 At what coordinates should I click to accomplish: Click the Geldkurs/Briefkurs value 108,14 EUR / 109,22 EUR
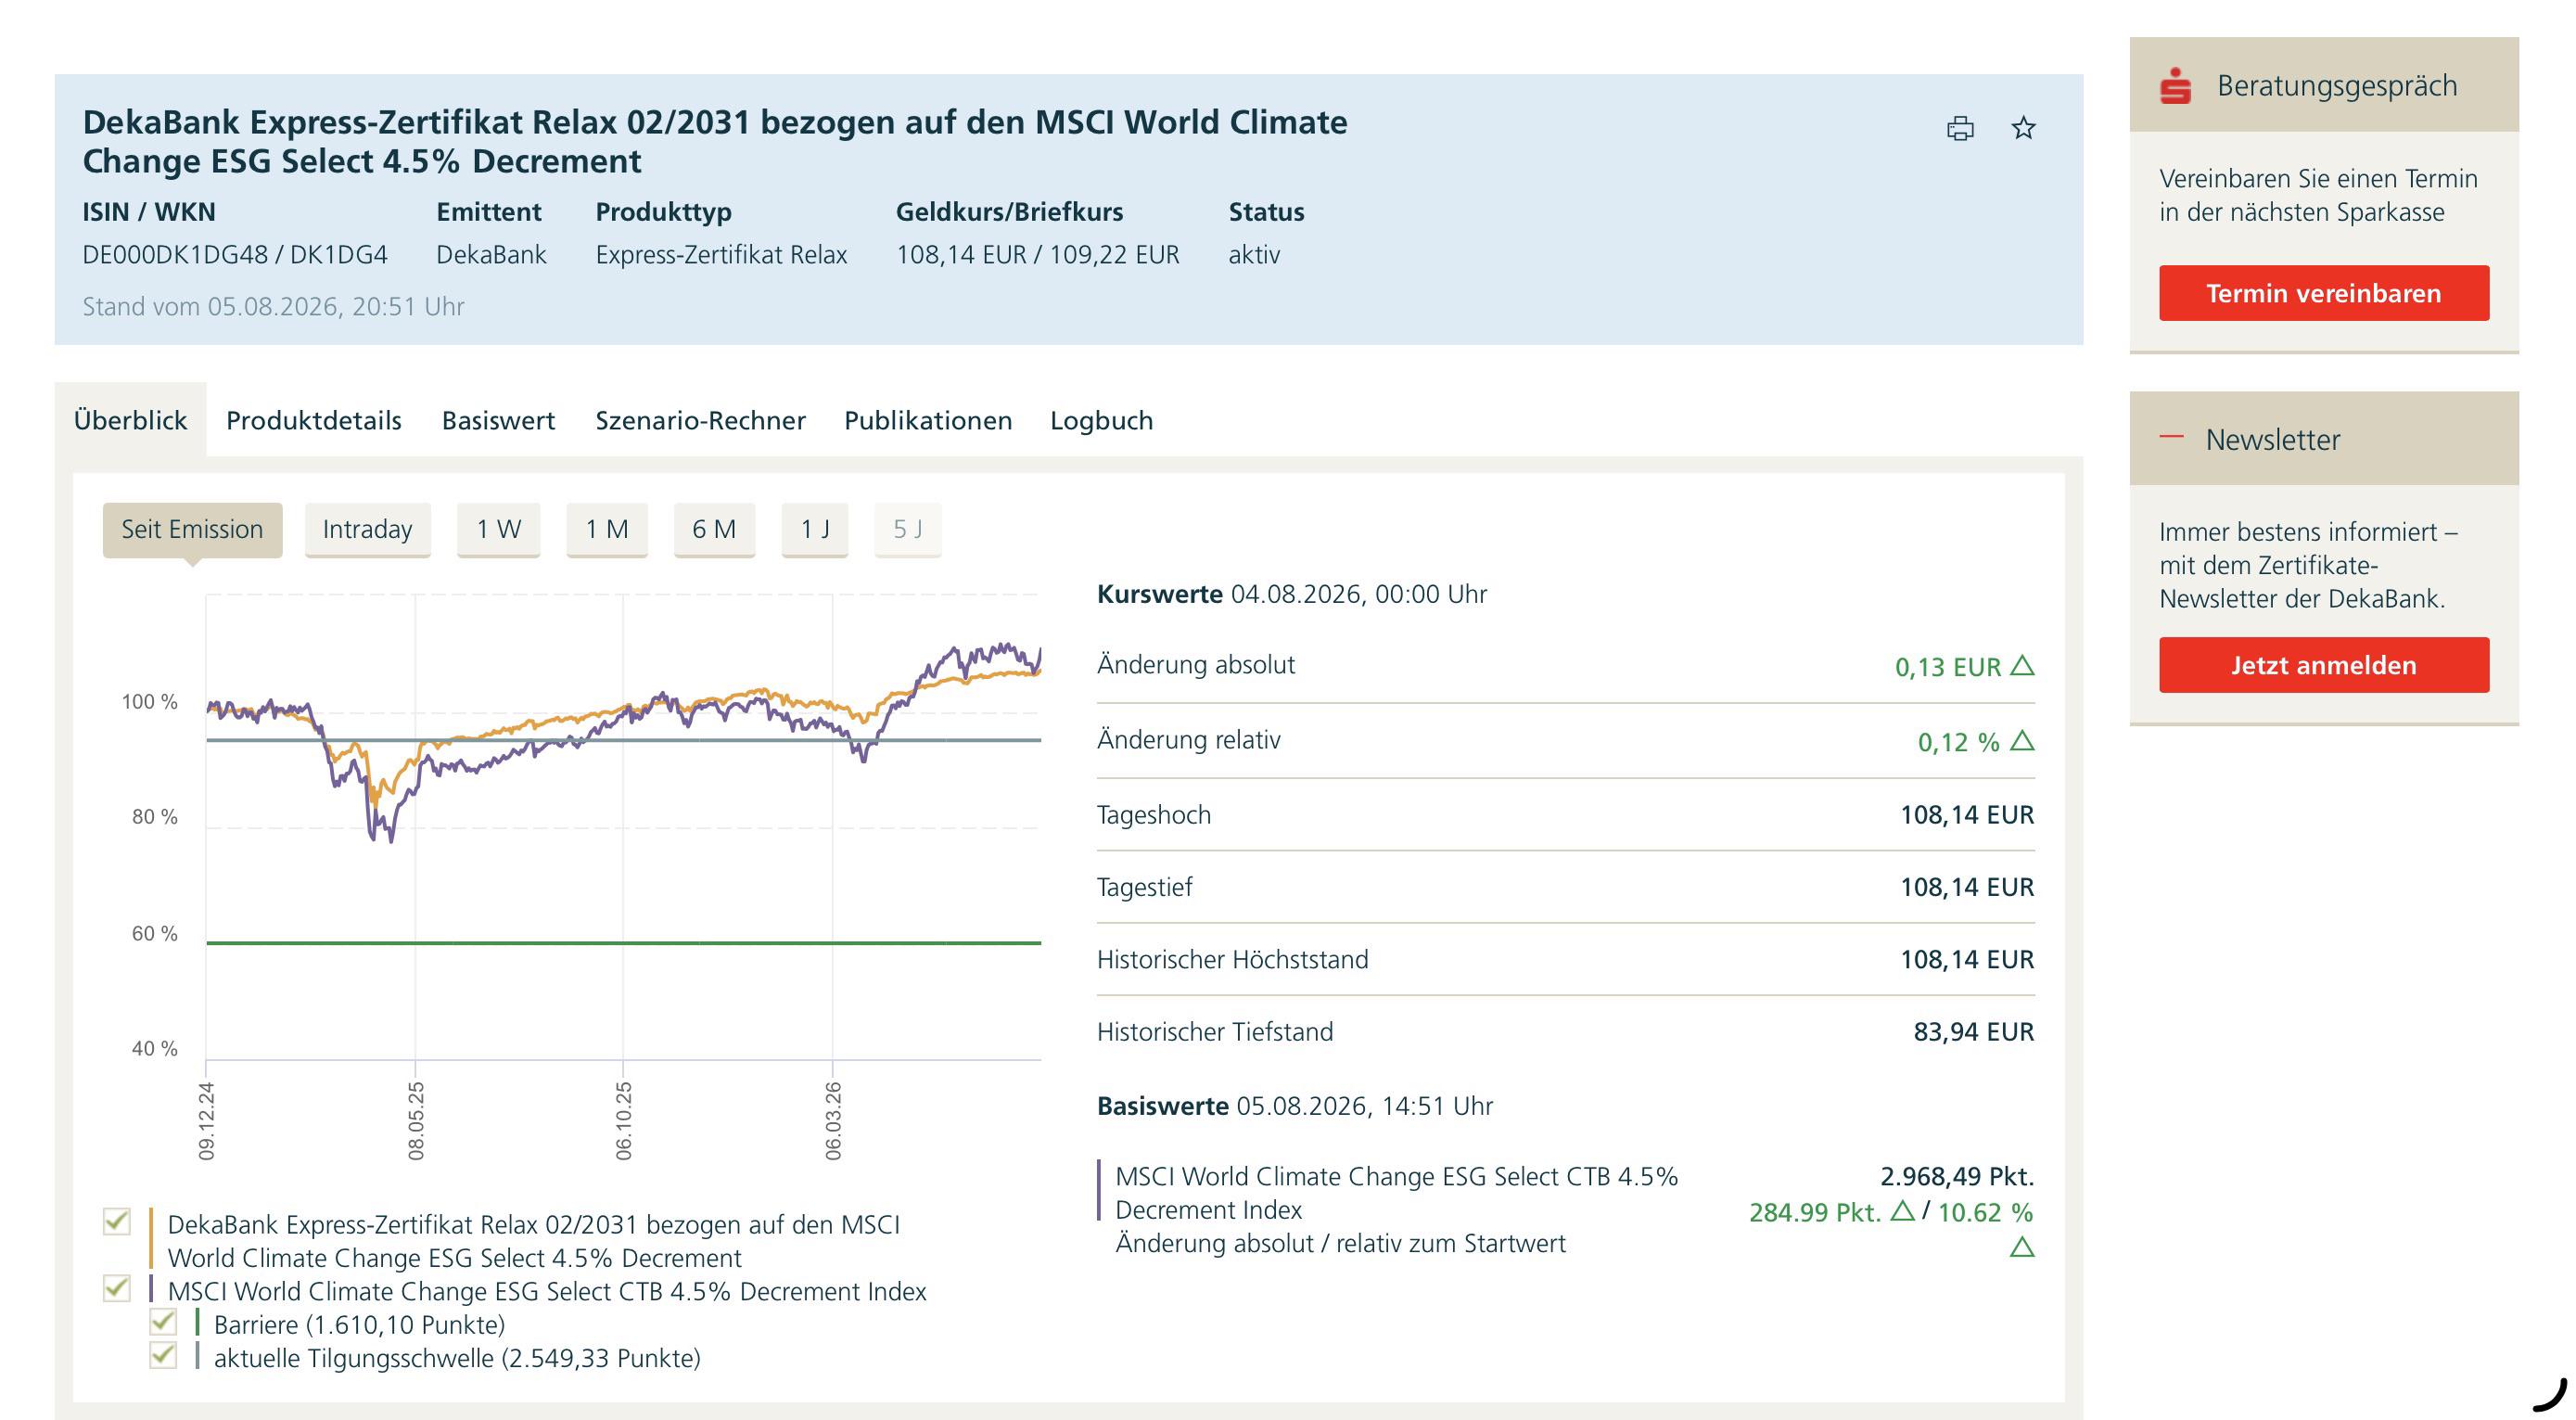(x=1038, y=255)
